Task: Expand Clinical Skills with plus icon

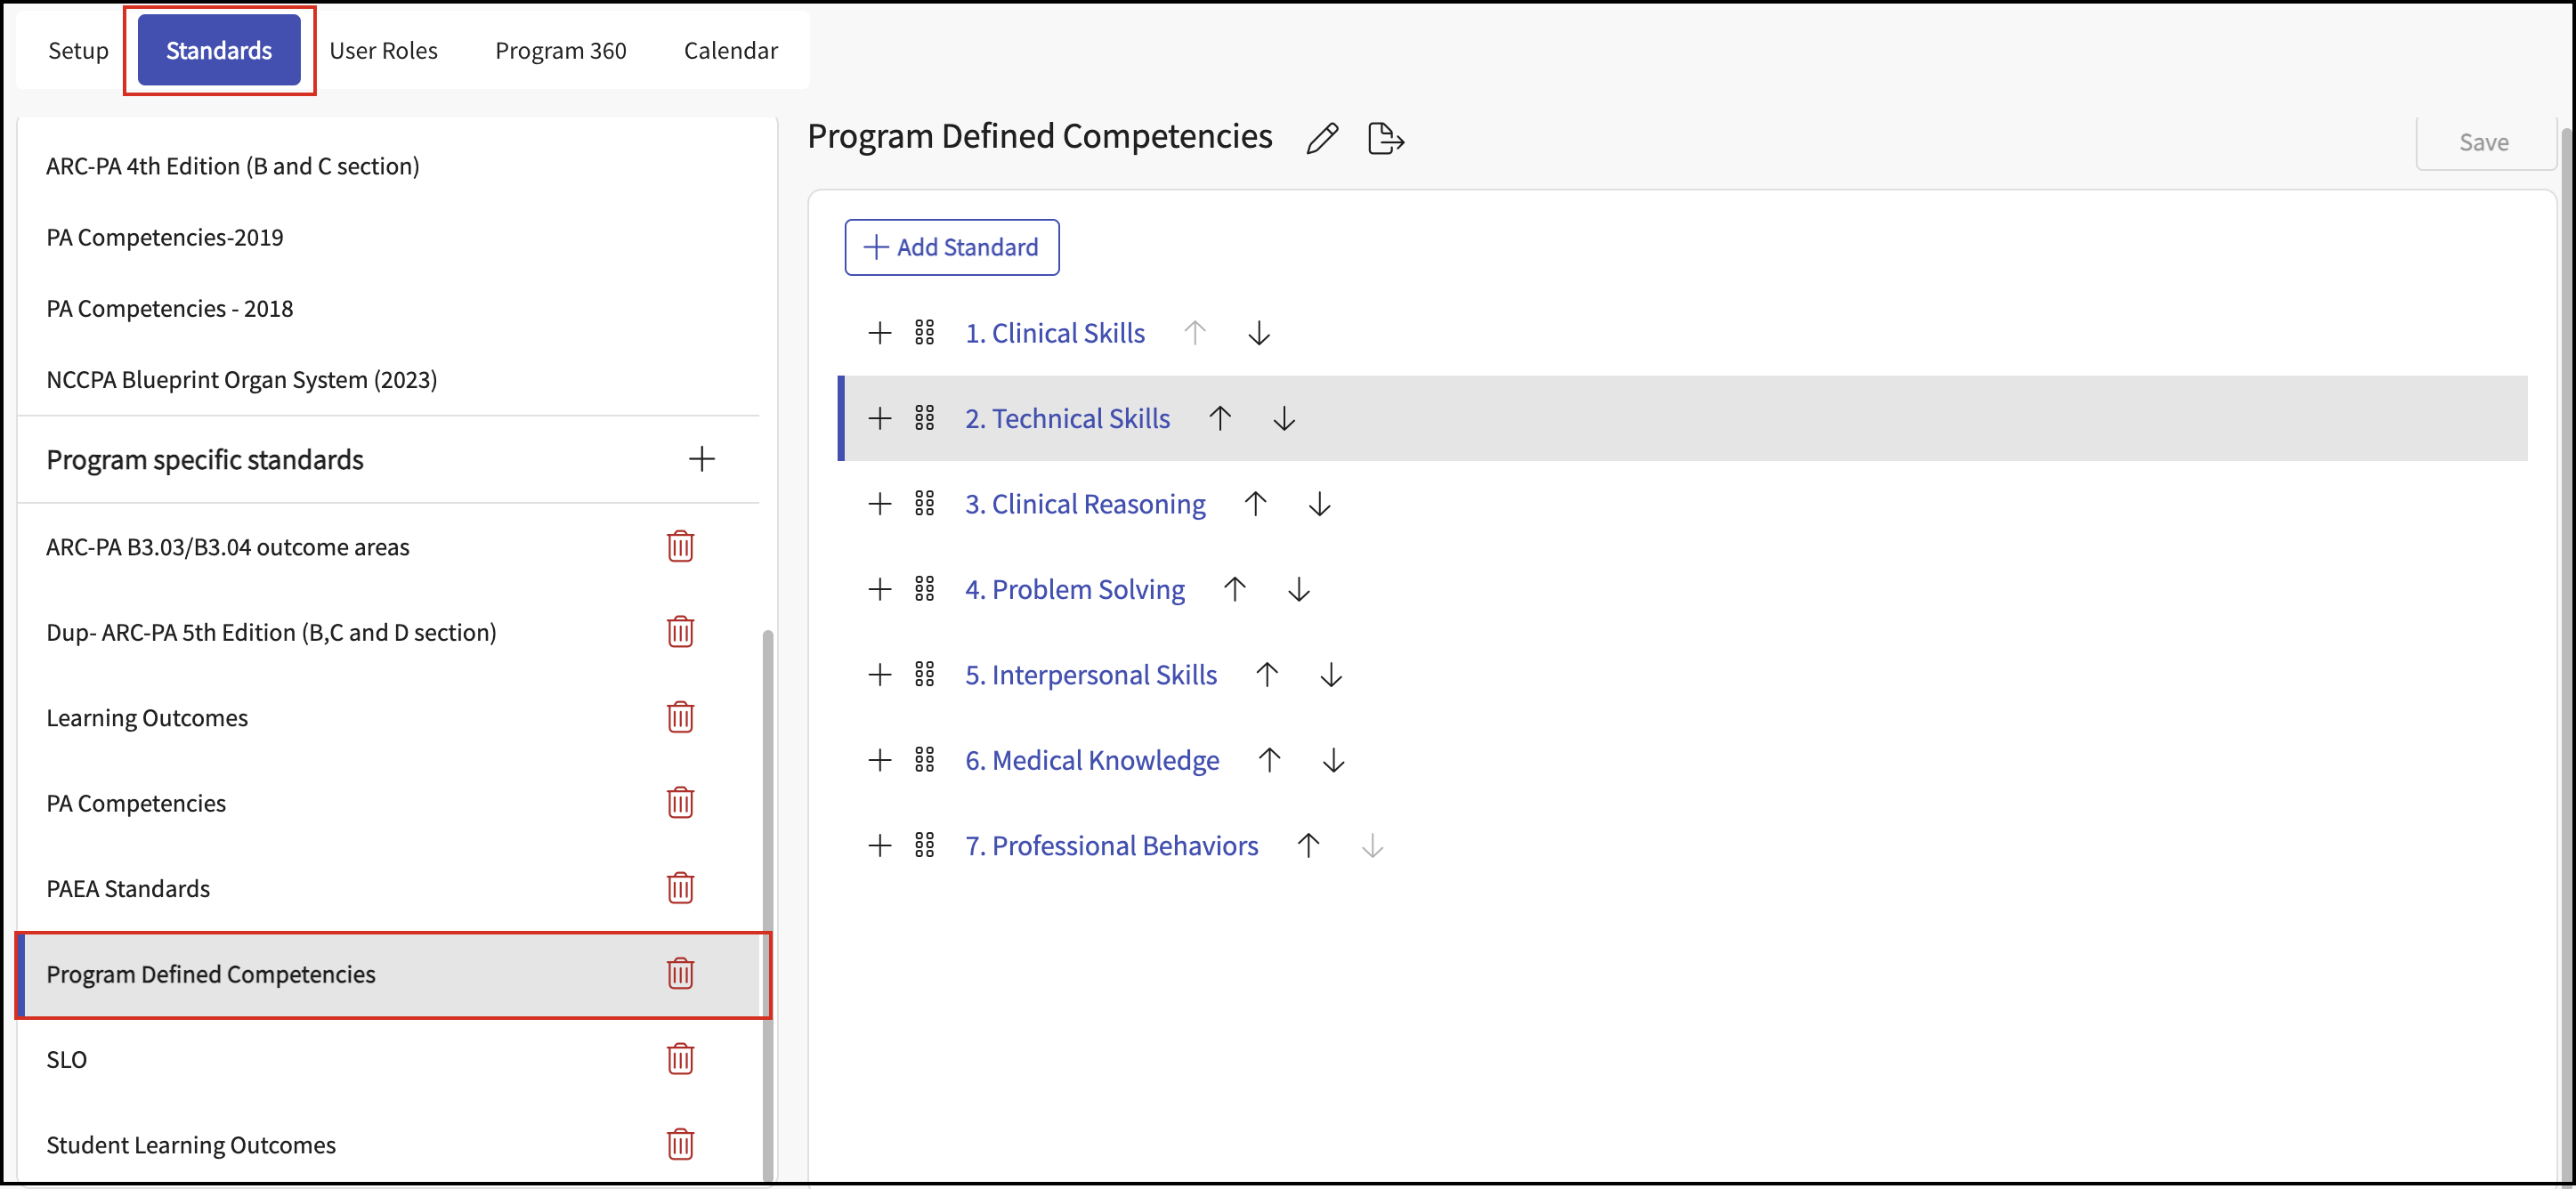Action: [x=879, y=333]
